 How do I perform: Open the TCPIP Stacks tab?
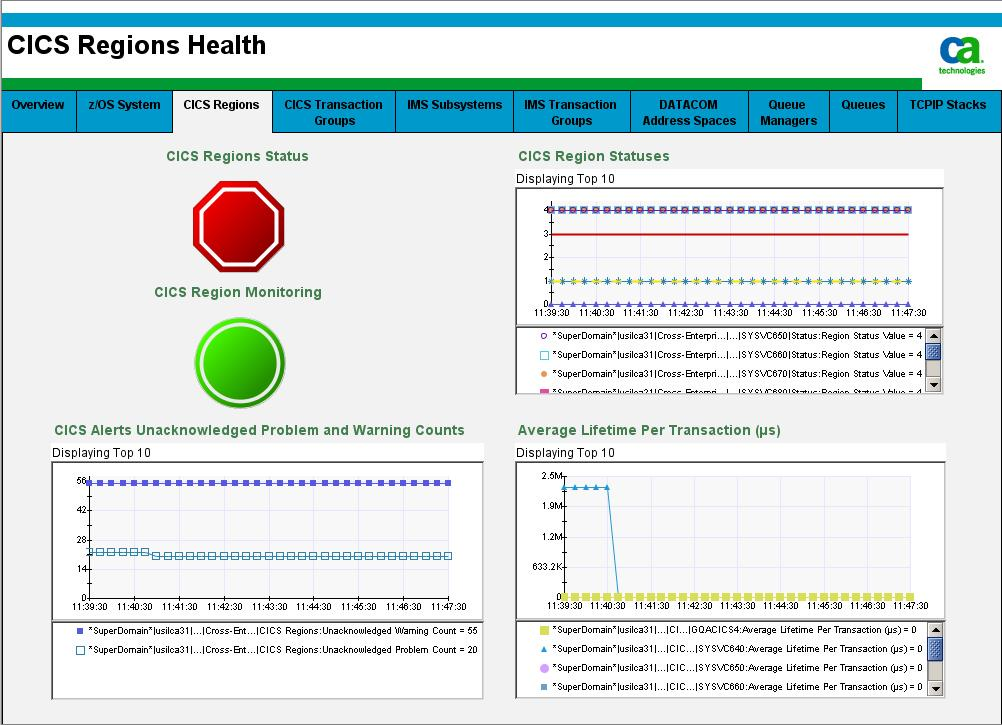[948, 112]
